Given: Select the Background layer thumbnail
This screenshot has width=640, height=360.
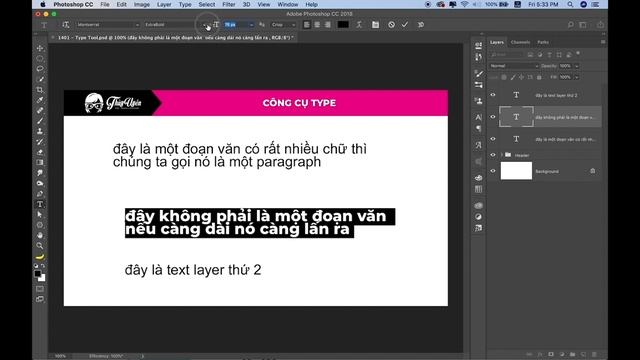Looking at the screenshot, I should click(516, 171).
